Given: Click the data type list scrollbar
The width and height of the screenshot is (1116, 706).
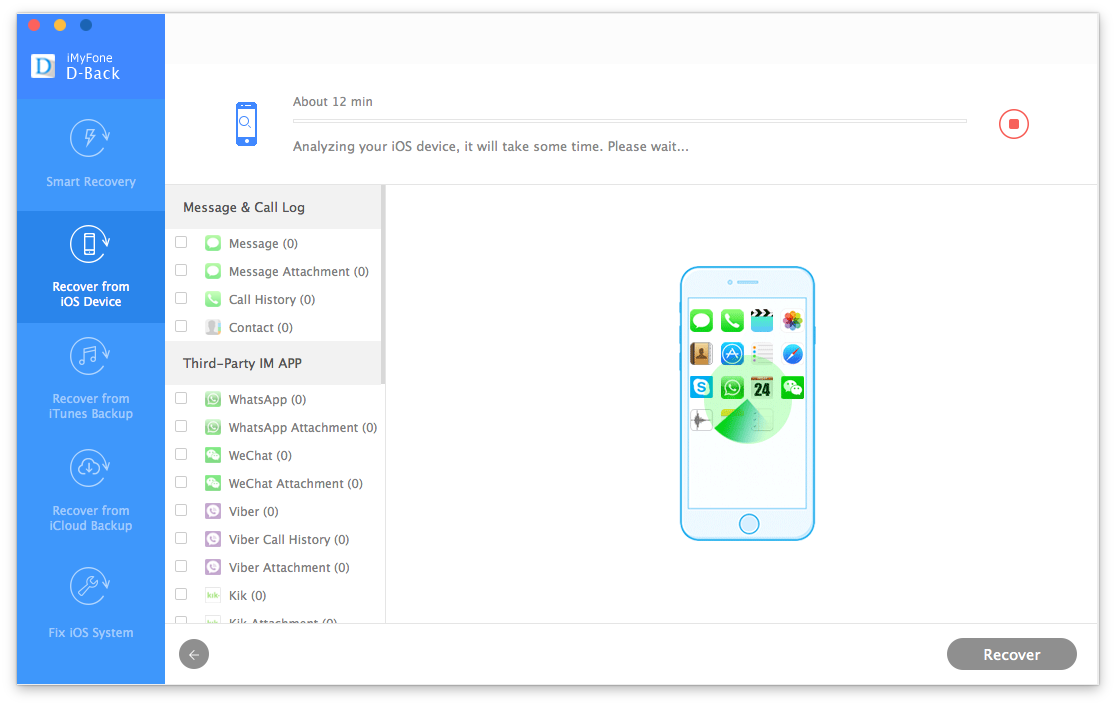Looking at the screenshot, I should tap(383, 285).
